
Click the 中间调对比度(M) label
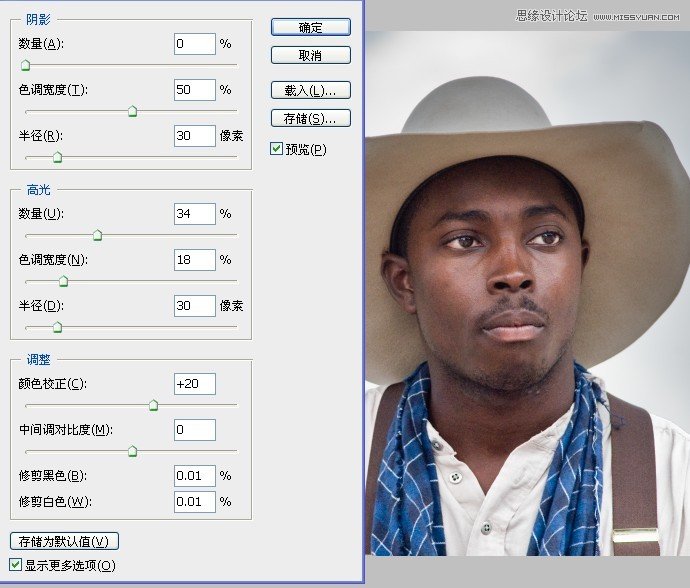pyautogui.click(x=66, y=430)
